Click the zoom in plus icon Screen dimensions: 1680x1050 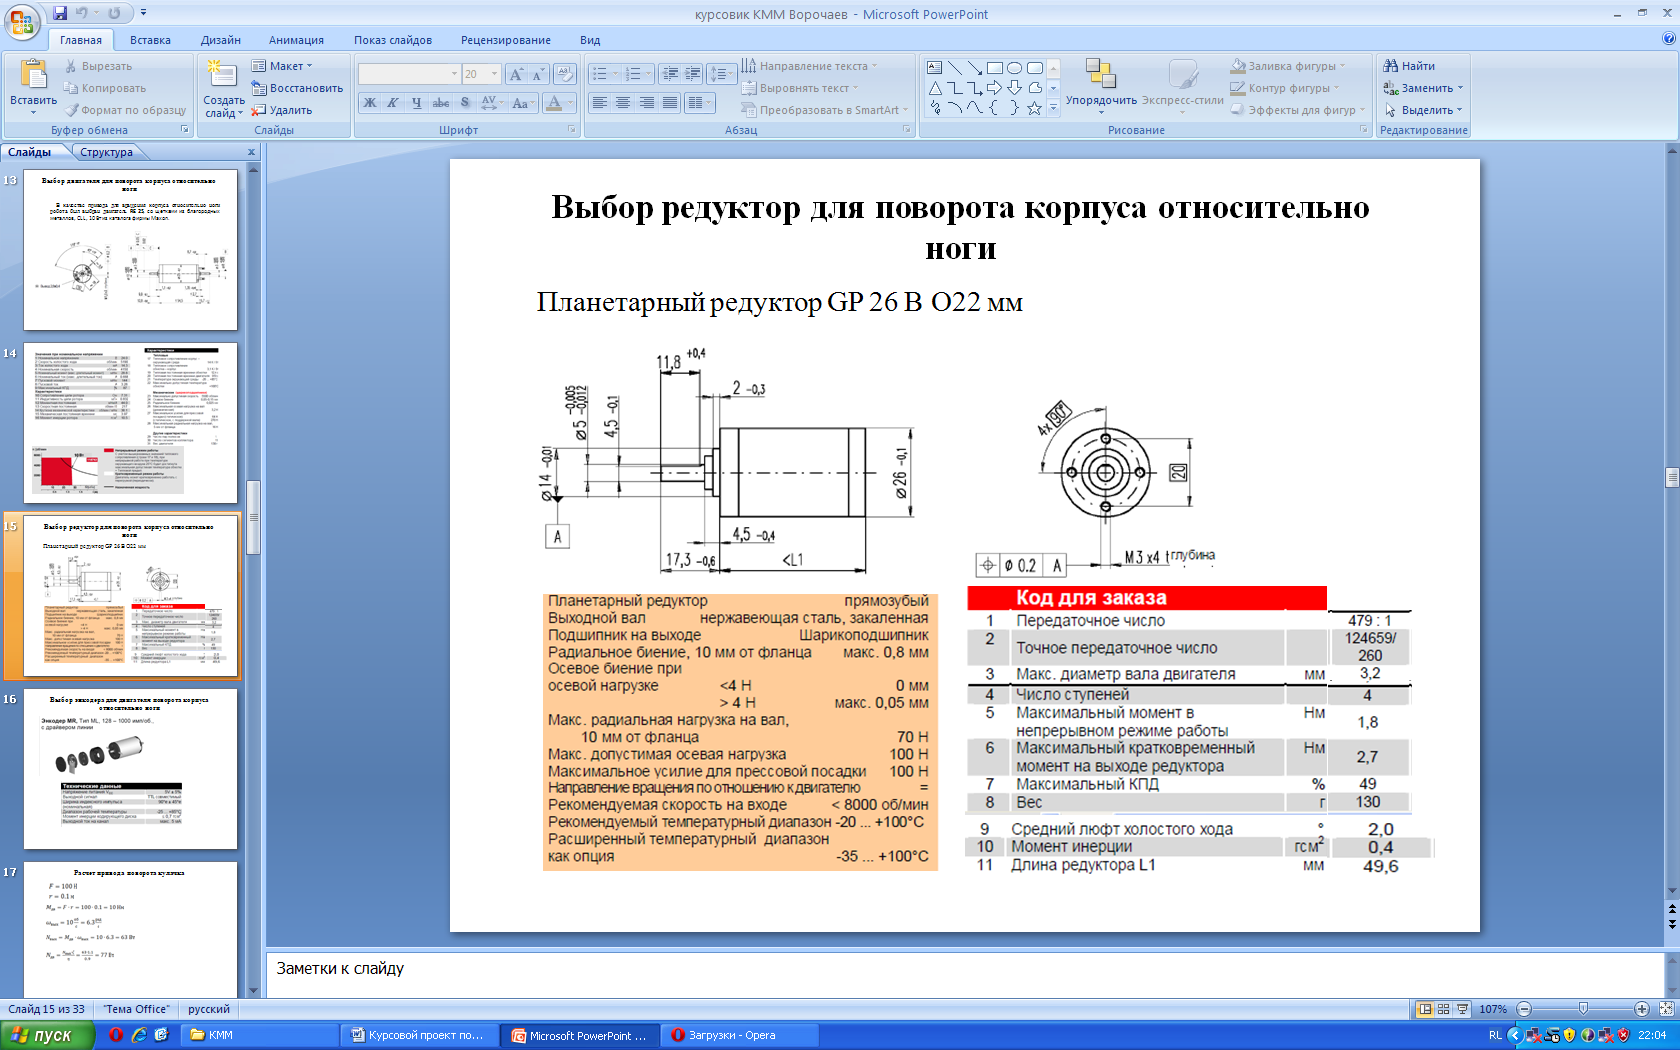pyautogui.click(x=1642, y=1009)
